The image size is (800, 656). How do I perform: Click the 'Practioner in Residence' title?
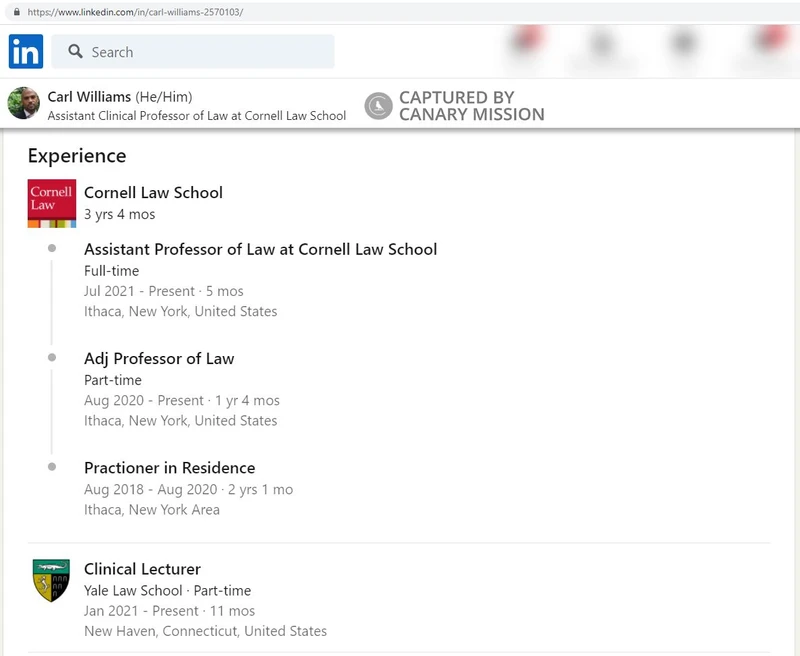click(170, 468)
